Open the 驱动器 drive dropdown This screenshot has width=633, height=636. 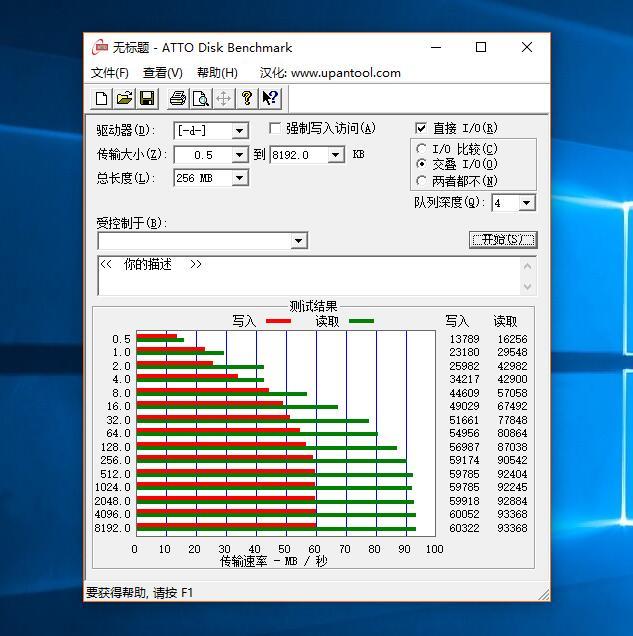tap(240, 131)
